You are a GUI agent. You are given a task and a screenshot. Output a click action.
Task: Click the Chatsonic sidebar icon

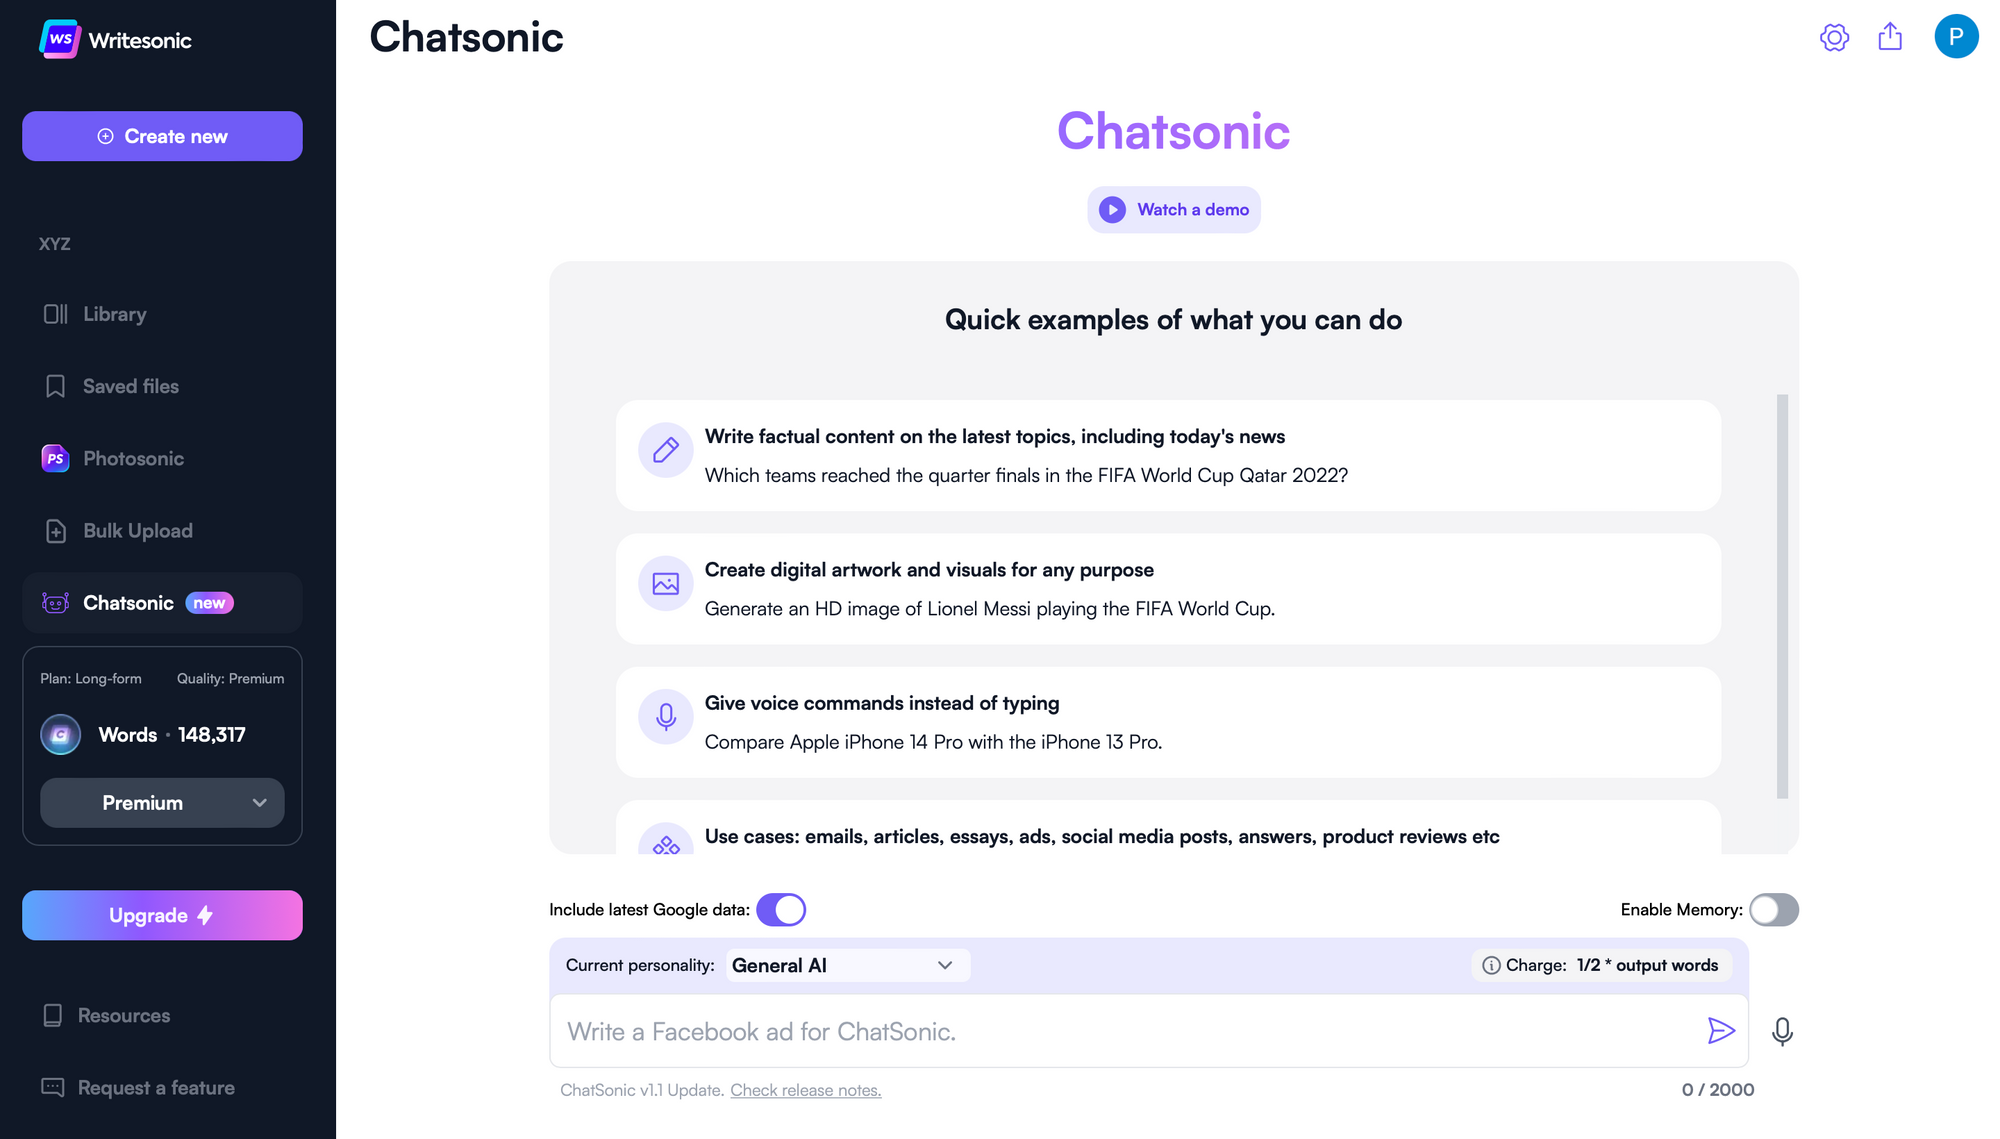[54, 600]
